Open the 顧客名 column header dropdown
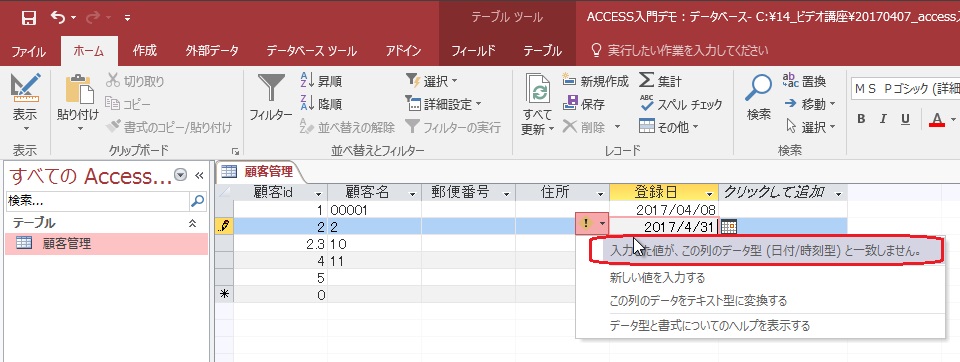The height and width of the screenshot is (362, 960). [x=412, y=194]
